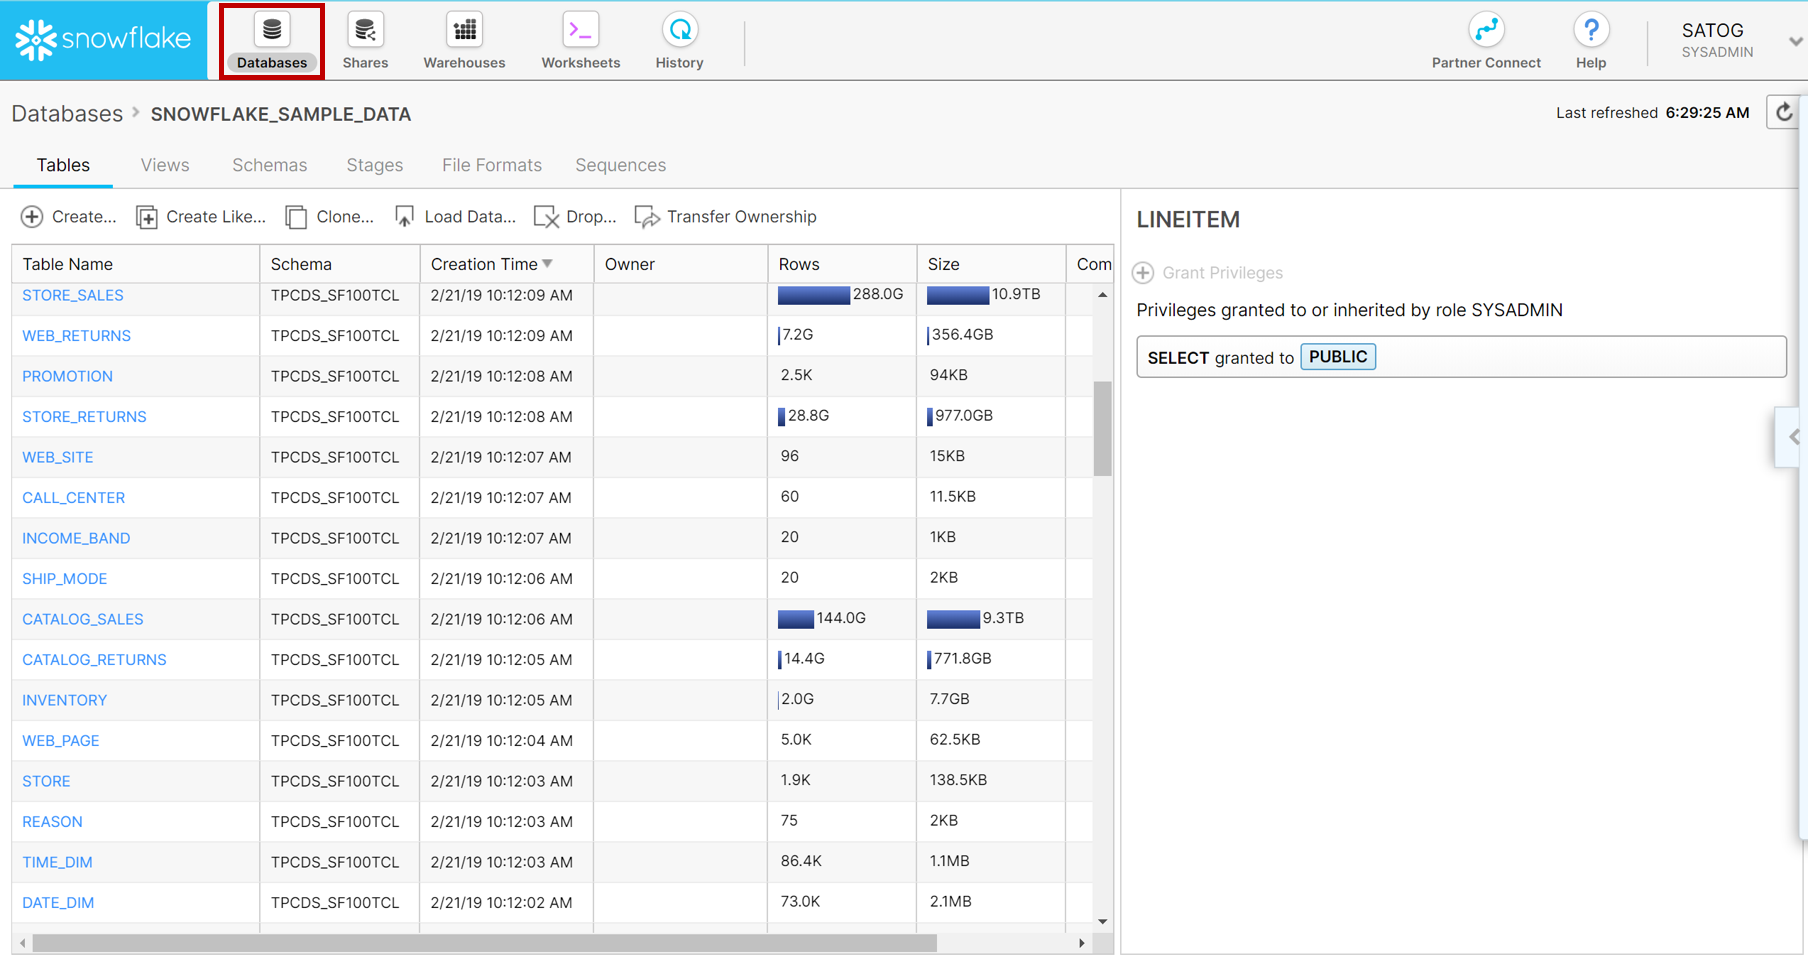Open the PROMOTION table
1808x957 pixels.
67,376
